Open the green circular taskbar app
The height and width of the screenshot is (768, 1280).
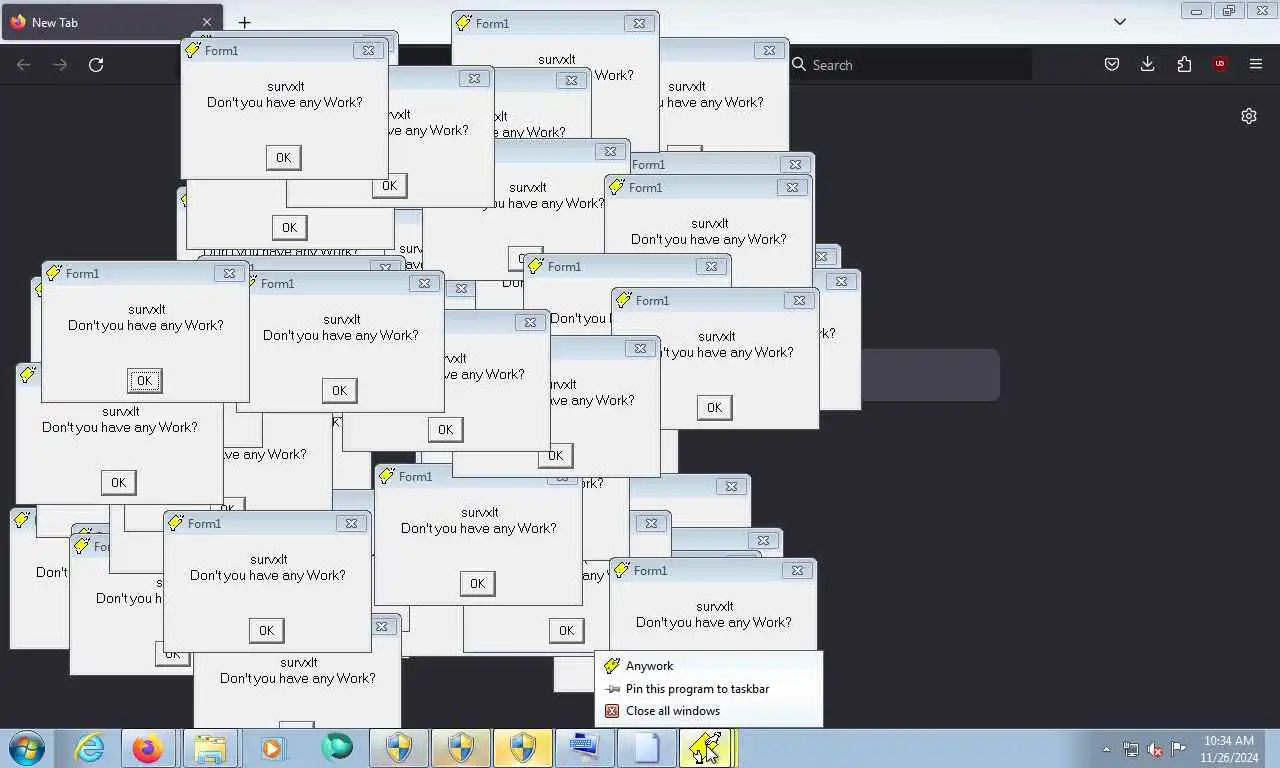point(337,748)
